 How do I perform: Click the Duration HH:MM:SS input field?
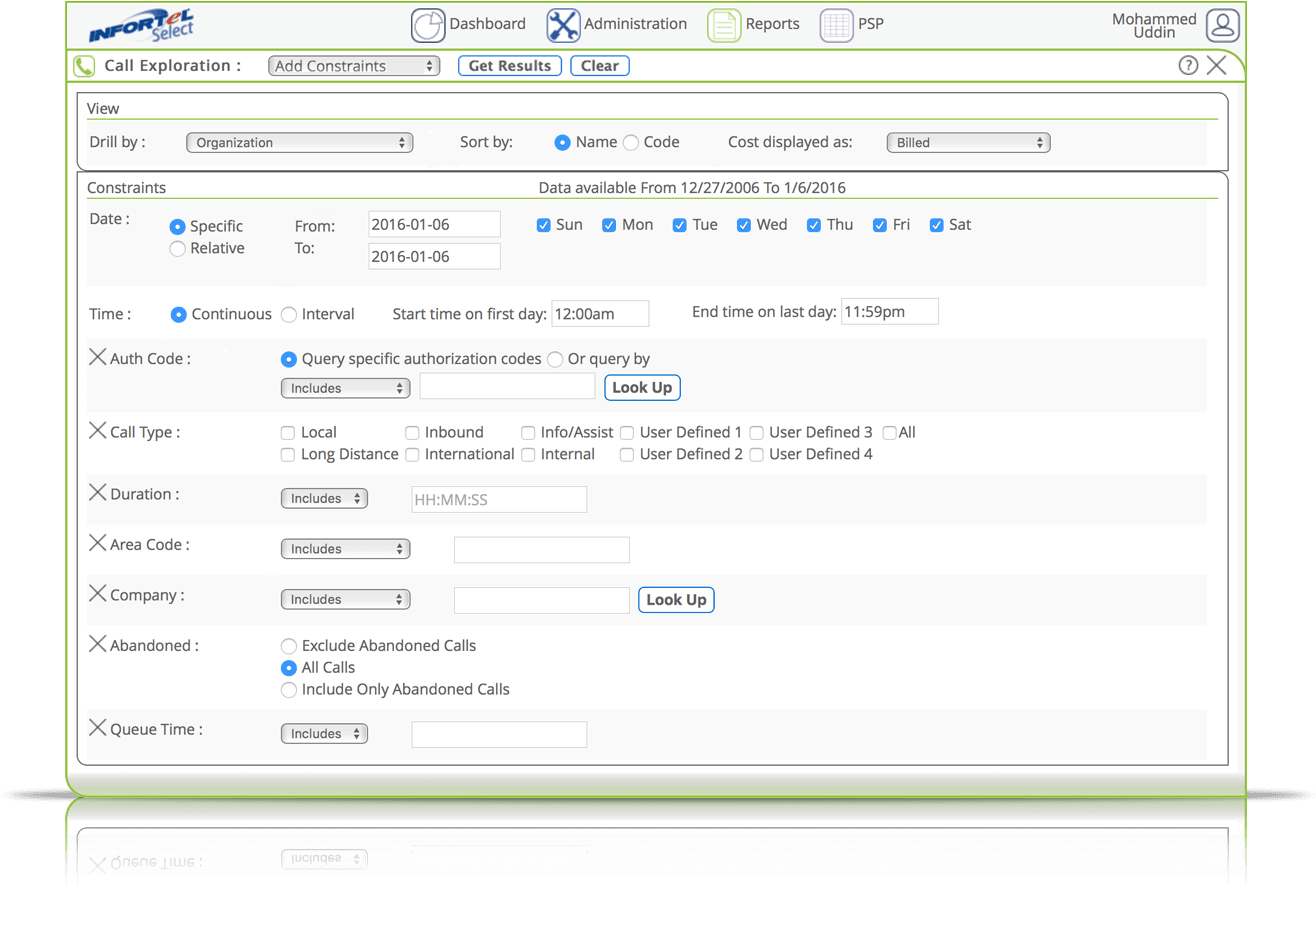(x=499, y=499)
